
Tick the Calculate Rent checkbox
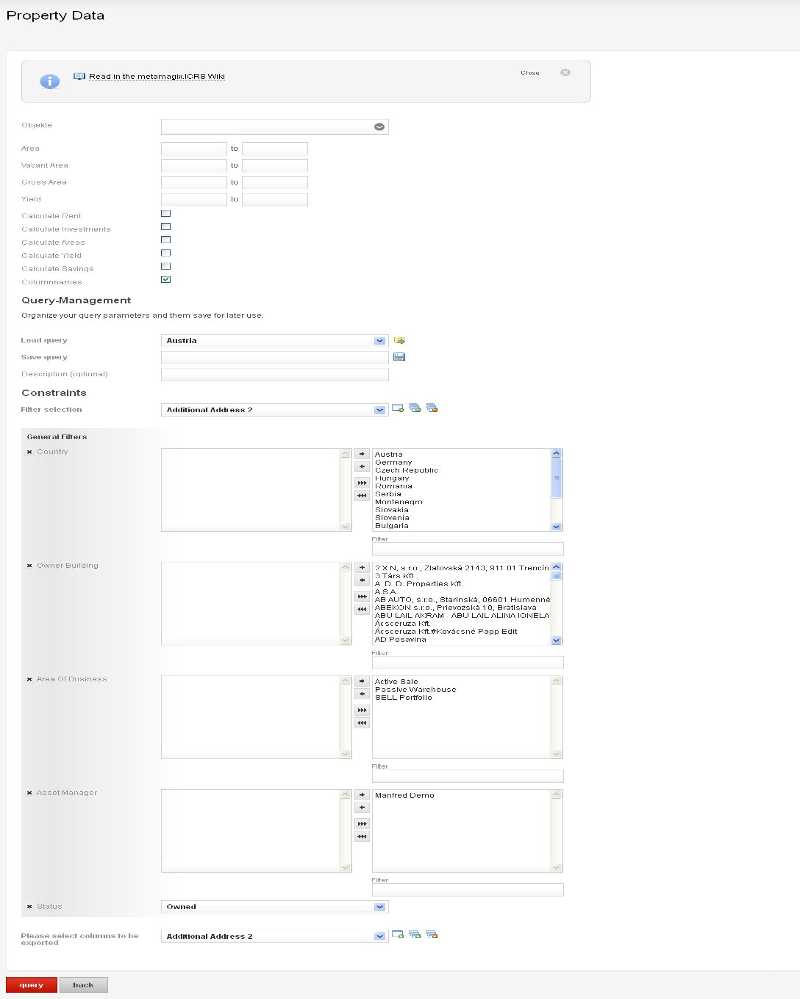166,213
